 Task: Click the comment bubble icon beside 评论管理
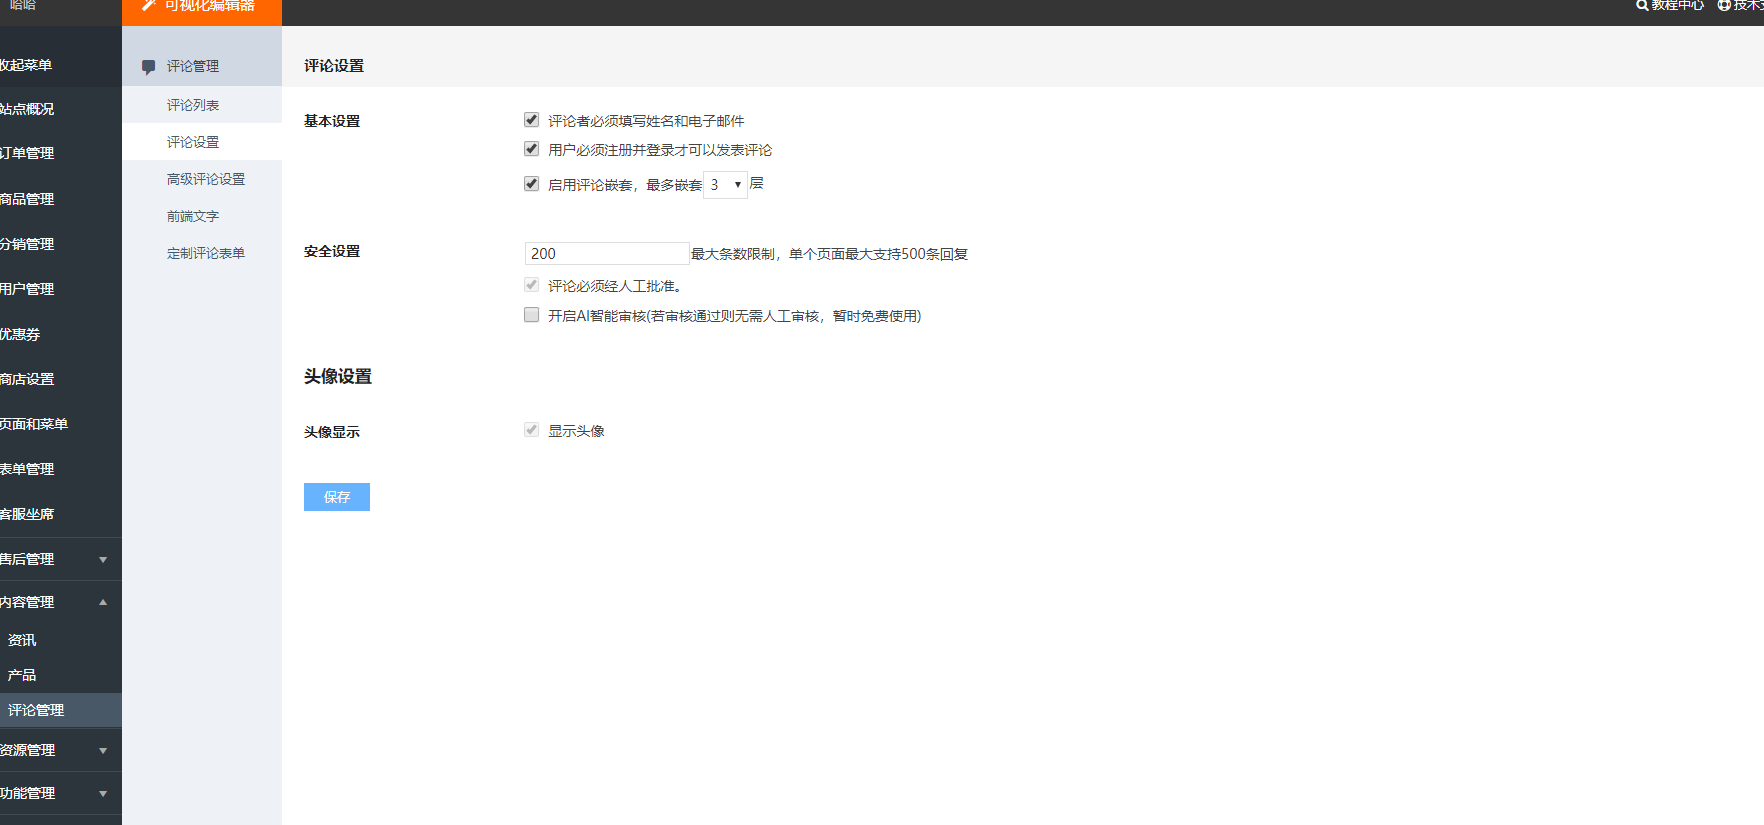click(x=148, y=67)
